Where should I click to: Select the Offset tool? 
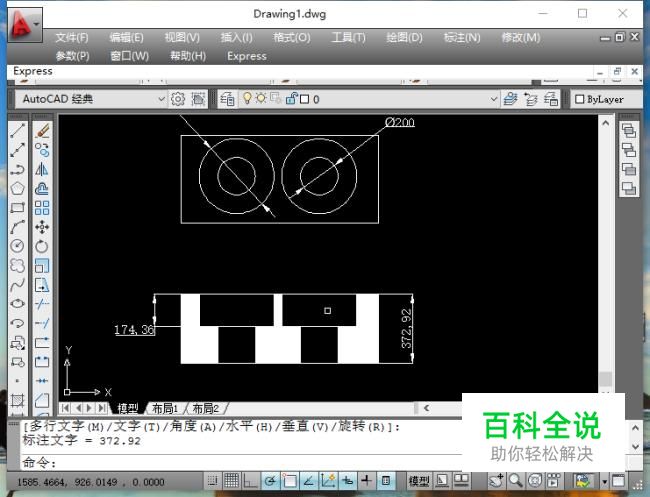coord(42,189)
